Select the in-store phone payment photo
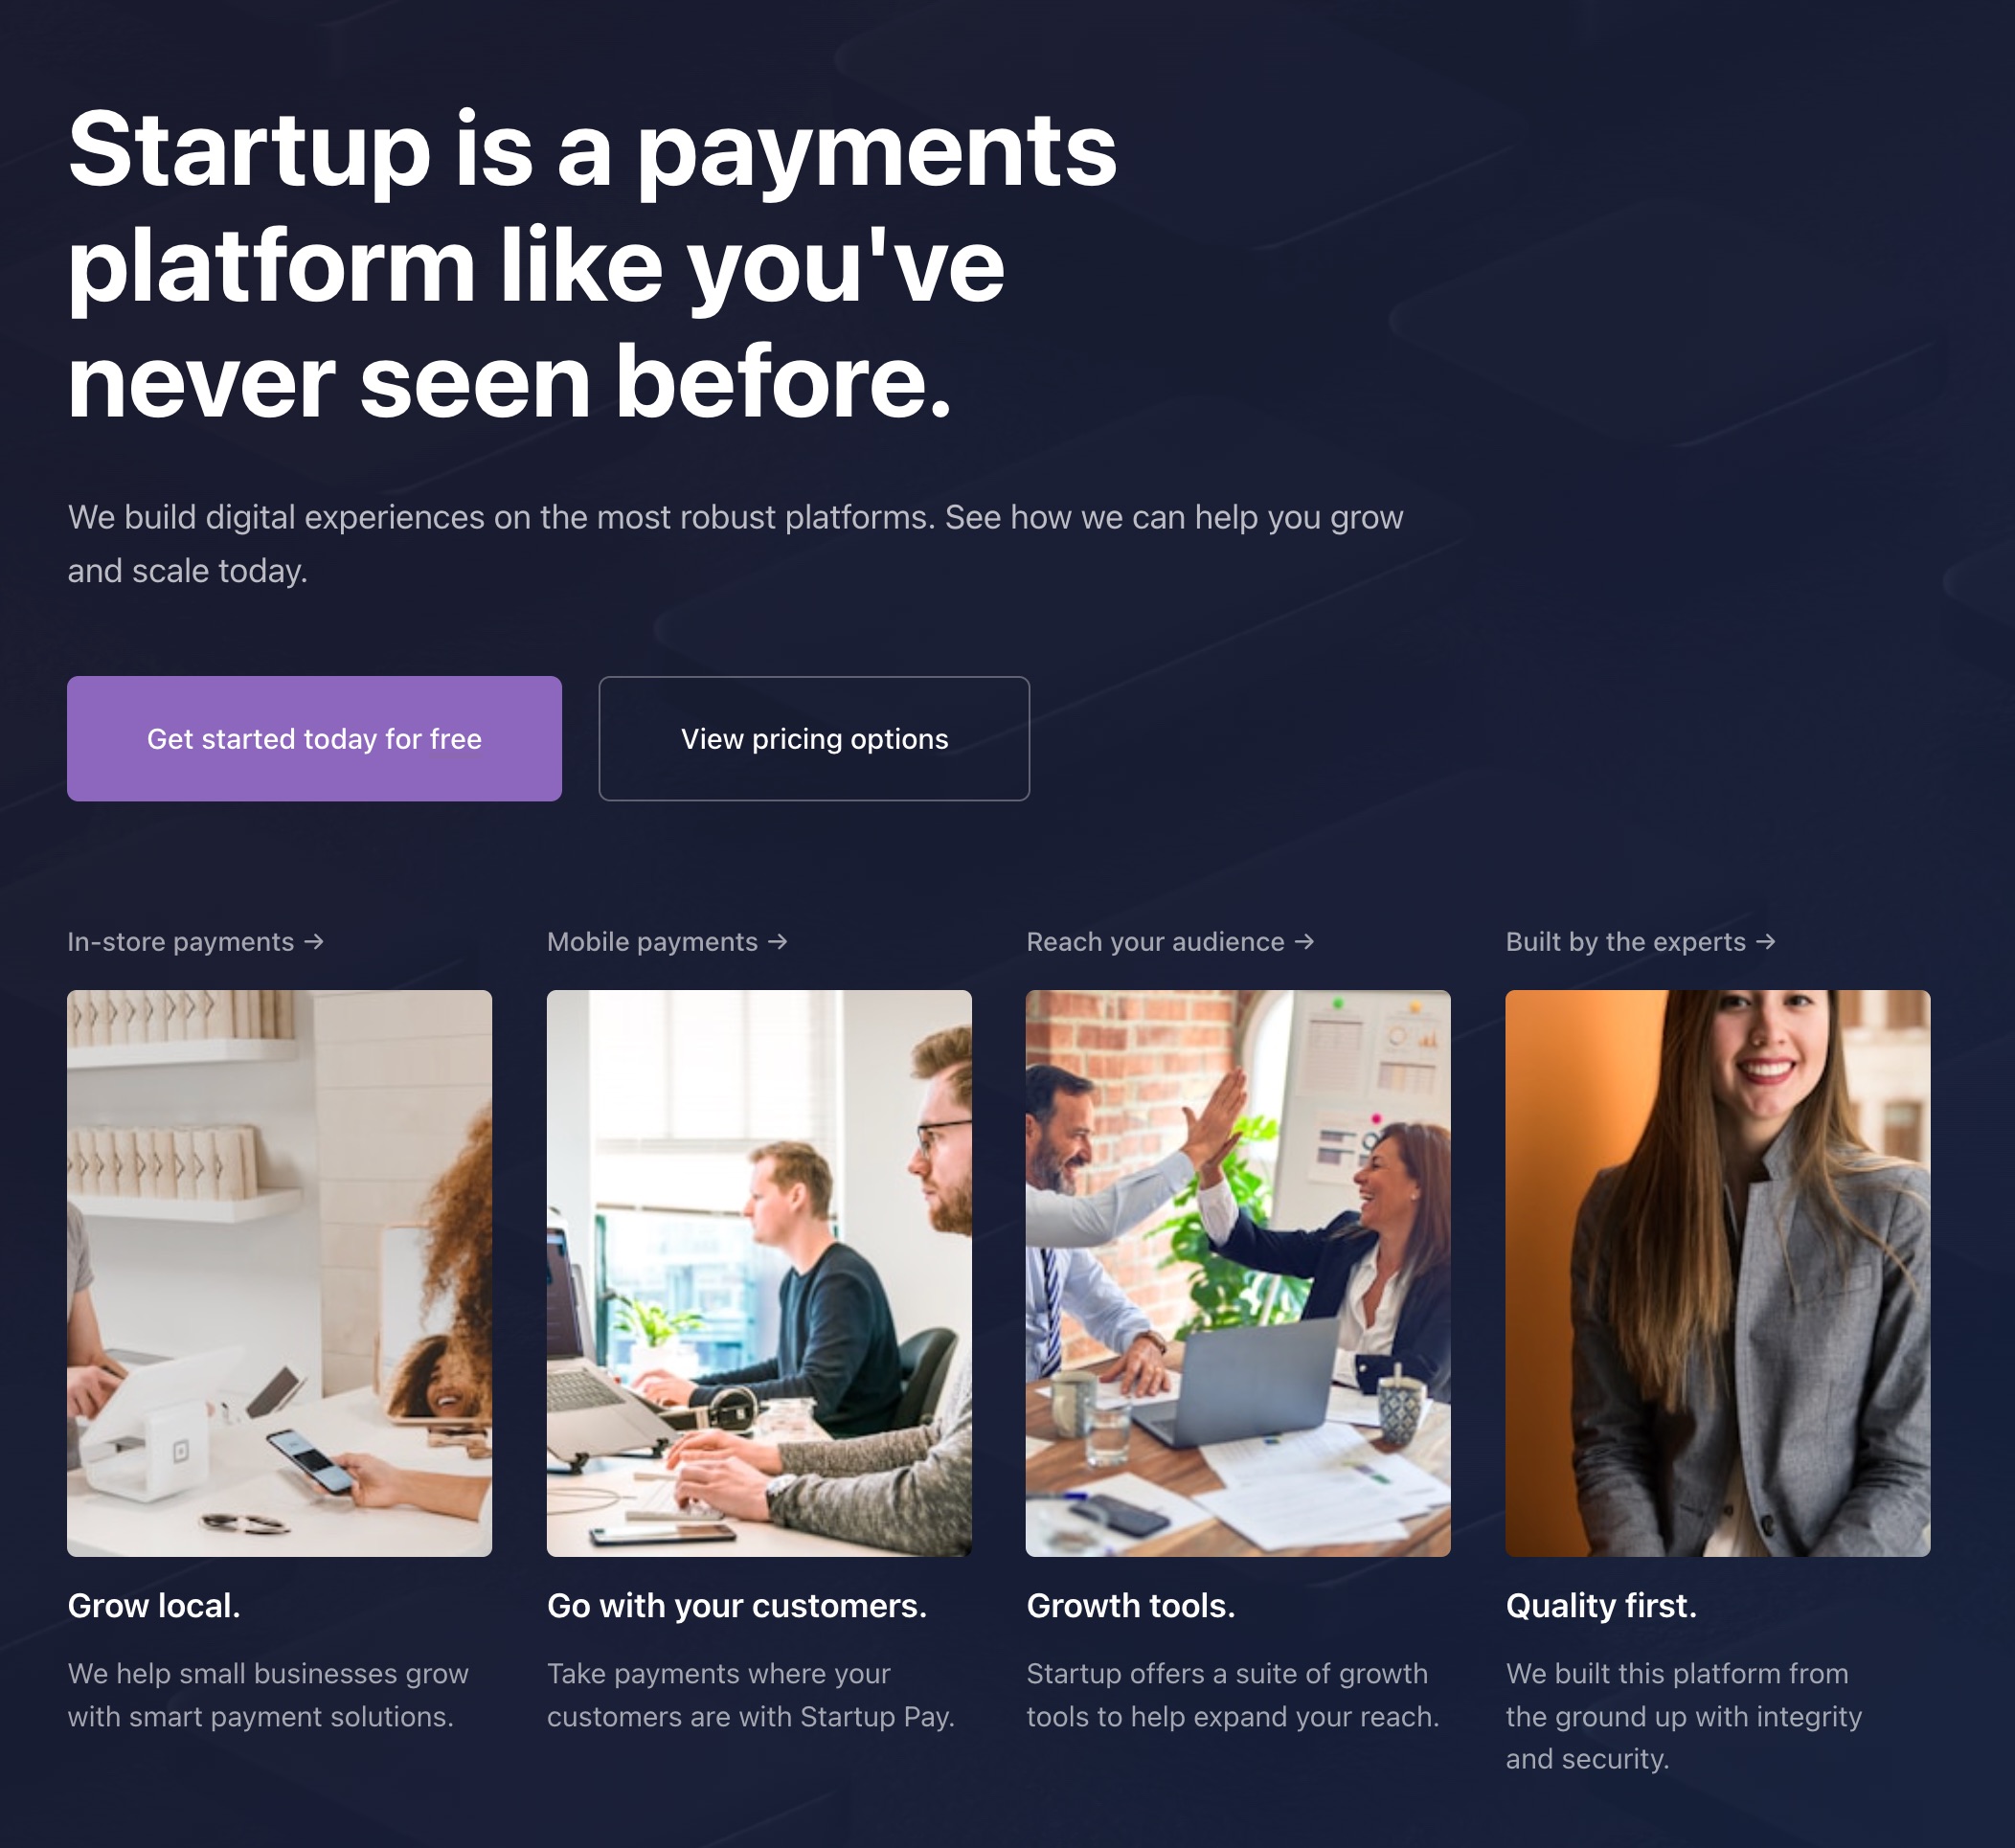 coord(279,1273)
